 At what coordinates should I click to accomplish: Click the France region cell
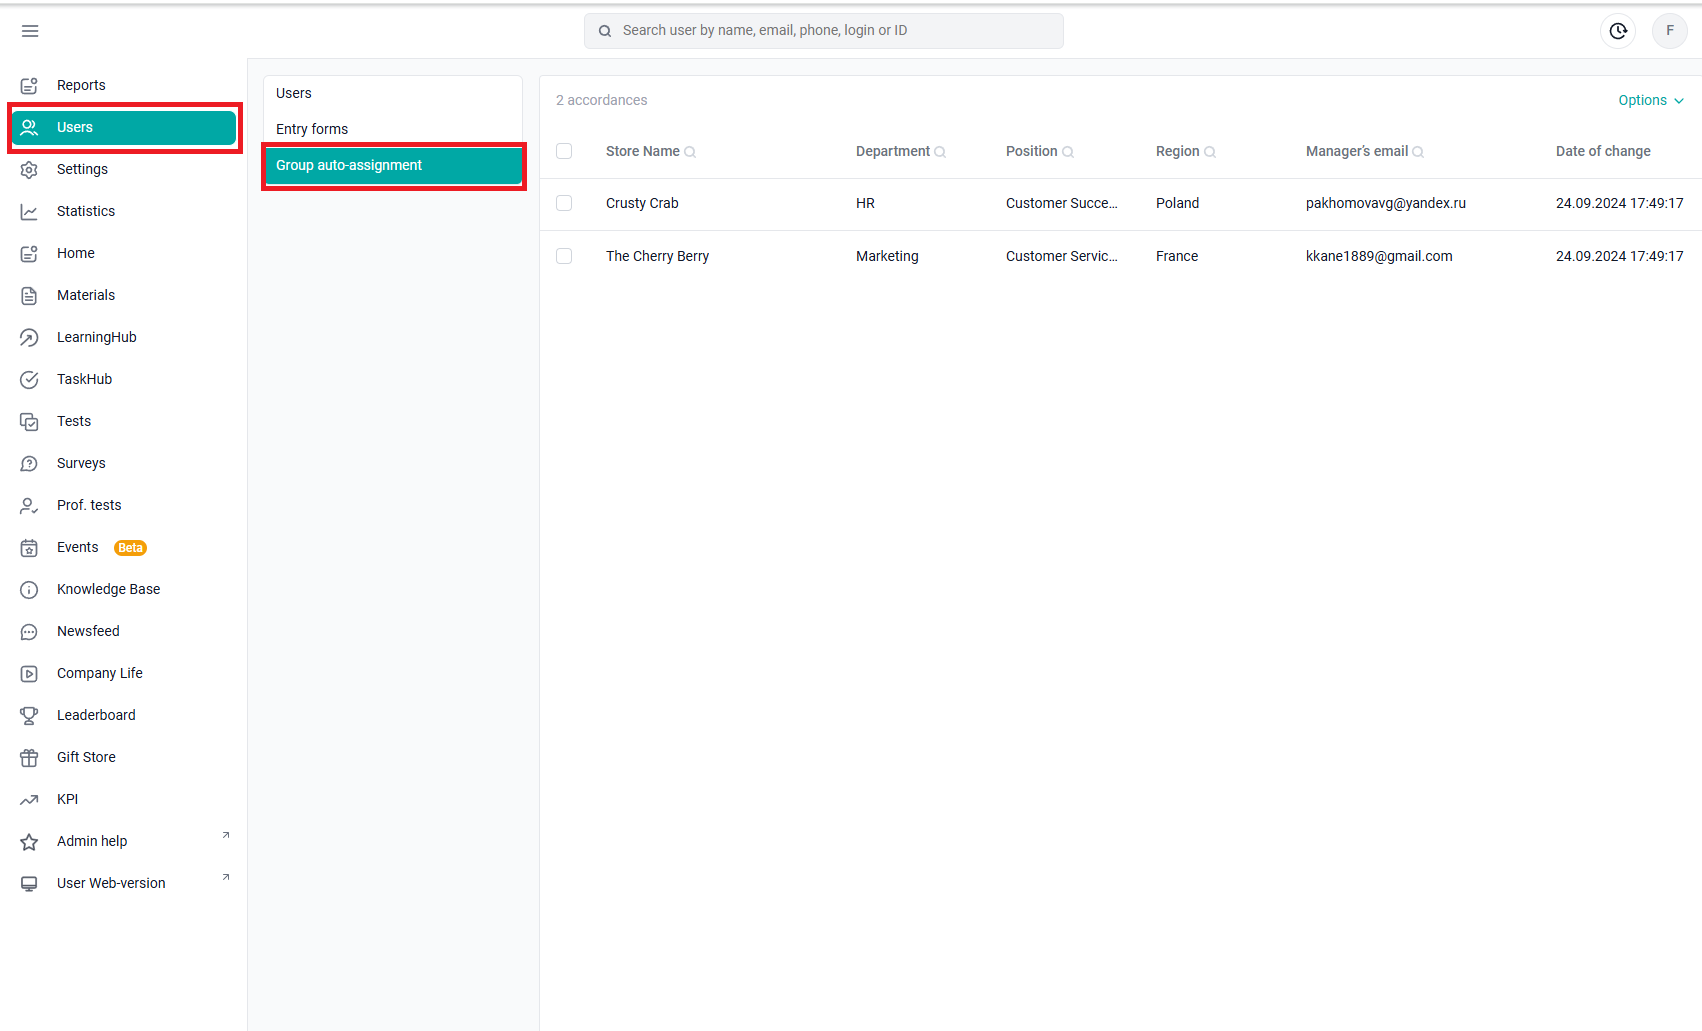point(1176,256)
